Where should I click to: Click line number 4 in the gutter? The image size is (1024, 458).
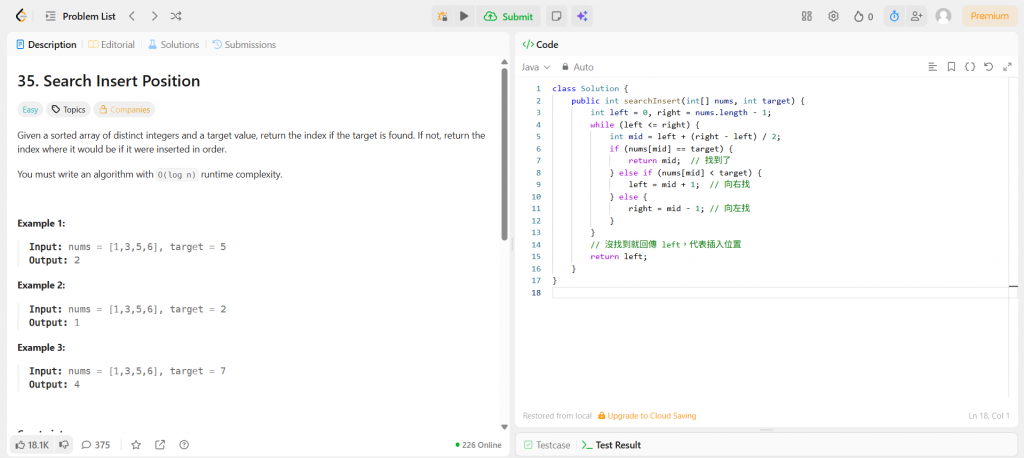537,124
